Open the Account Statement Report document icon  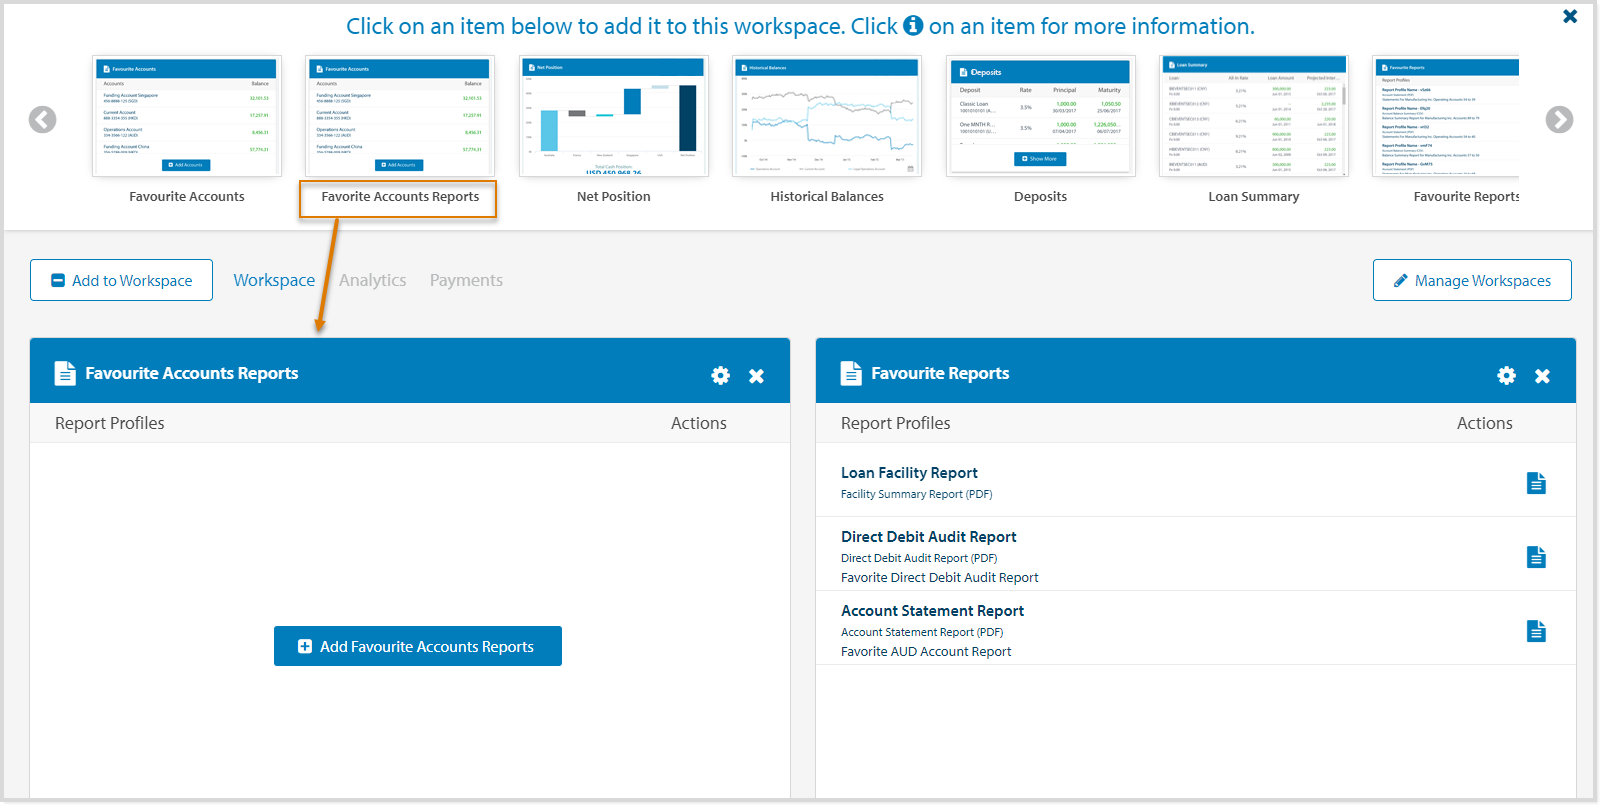[1536, 631]
